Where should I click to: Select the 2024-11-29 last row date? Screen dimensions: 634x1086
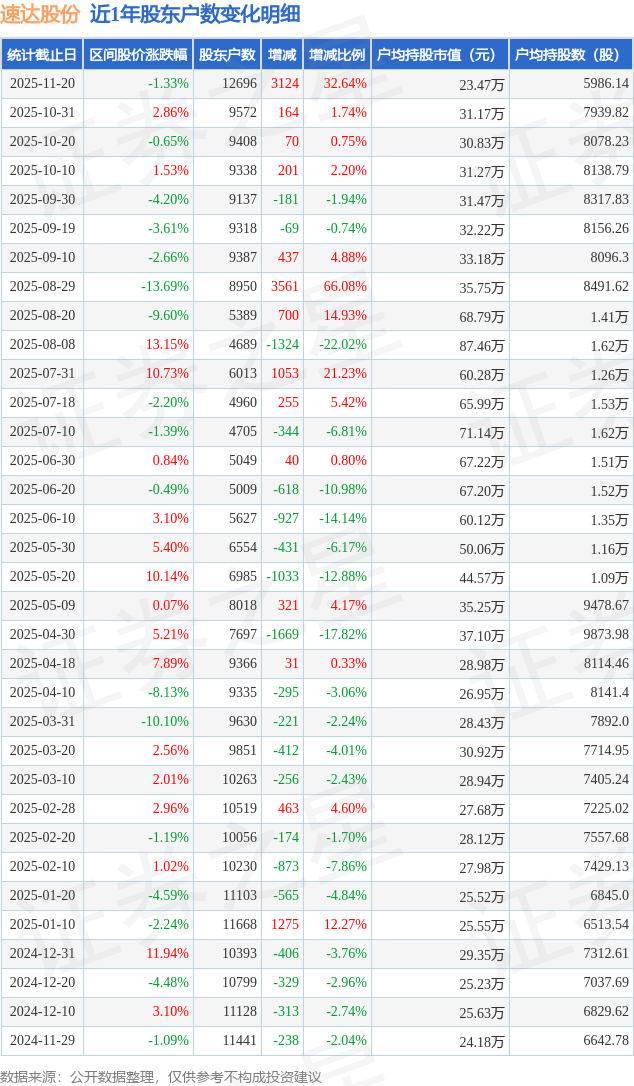42,1041
